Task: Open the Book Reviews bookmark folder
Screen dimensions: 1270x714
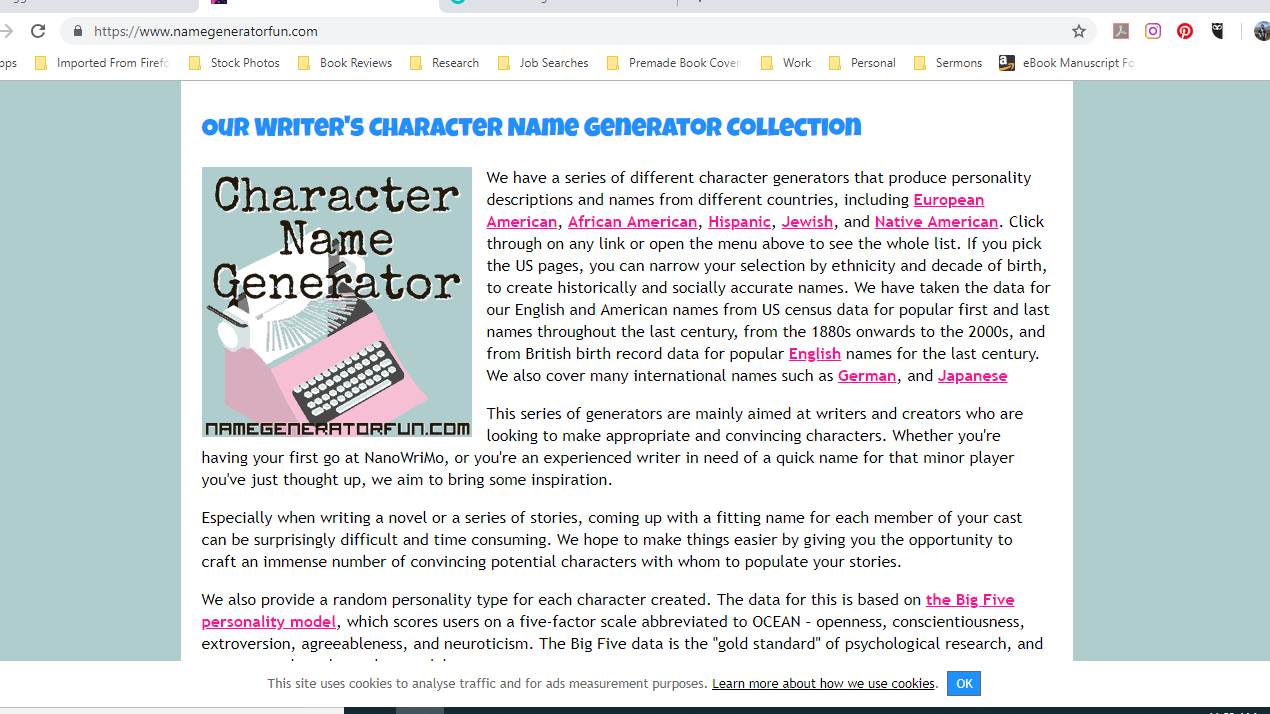Action: [345, 63]
